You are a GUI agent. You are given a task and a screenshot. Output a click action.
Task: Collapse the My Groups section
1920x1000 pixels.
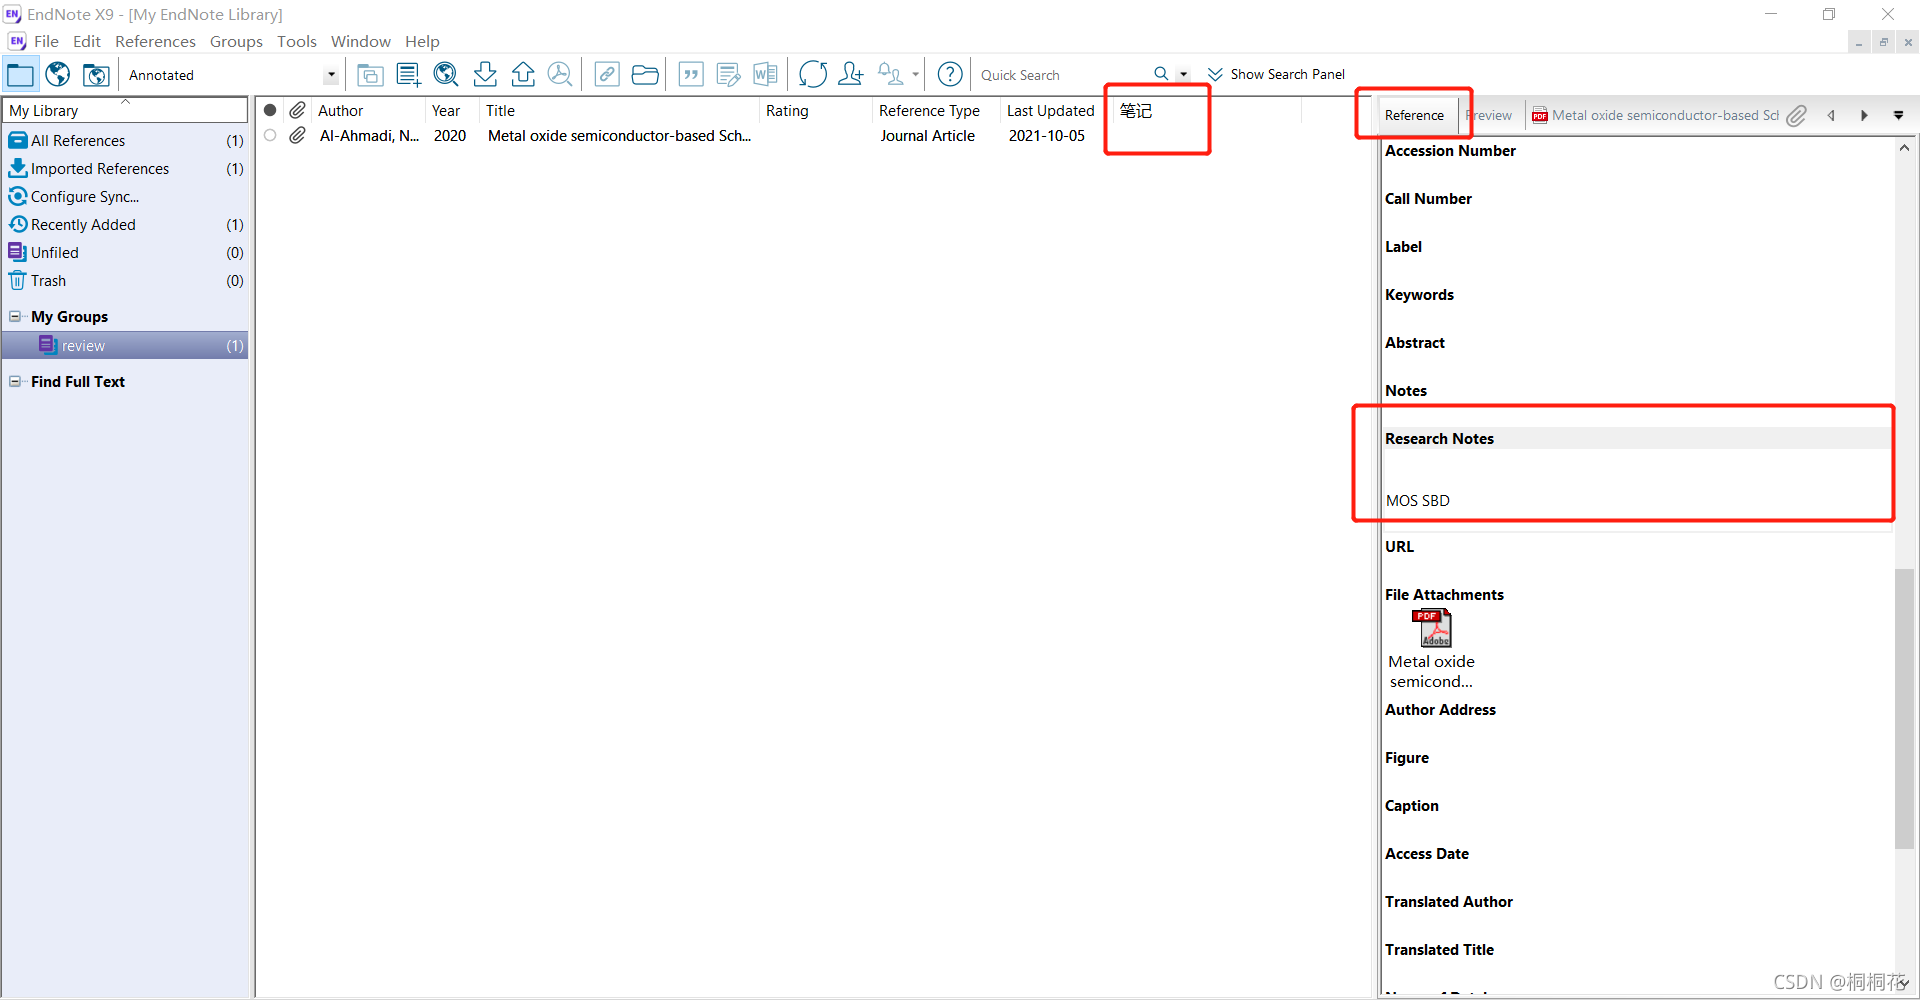tap(15, 316)
